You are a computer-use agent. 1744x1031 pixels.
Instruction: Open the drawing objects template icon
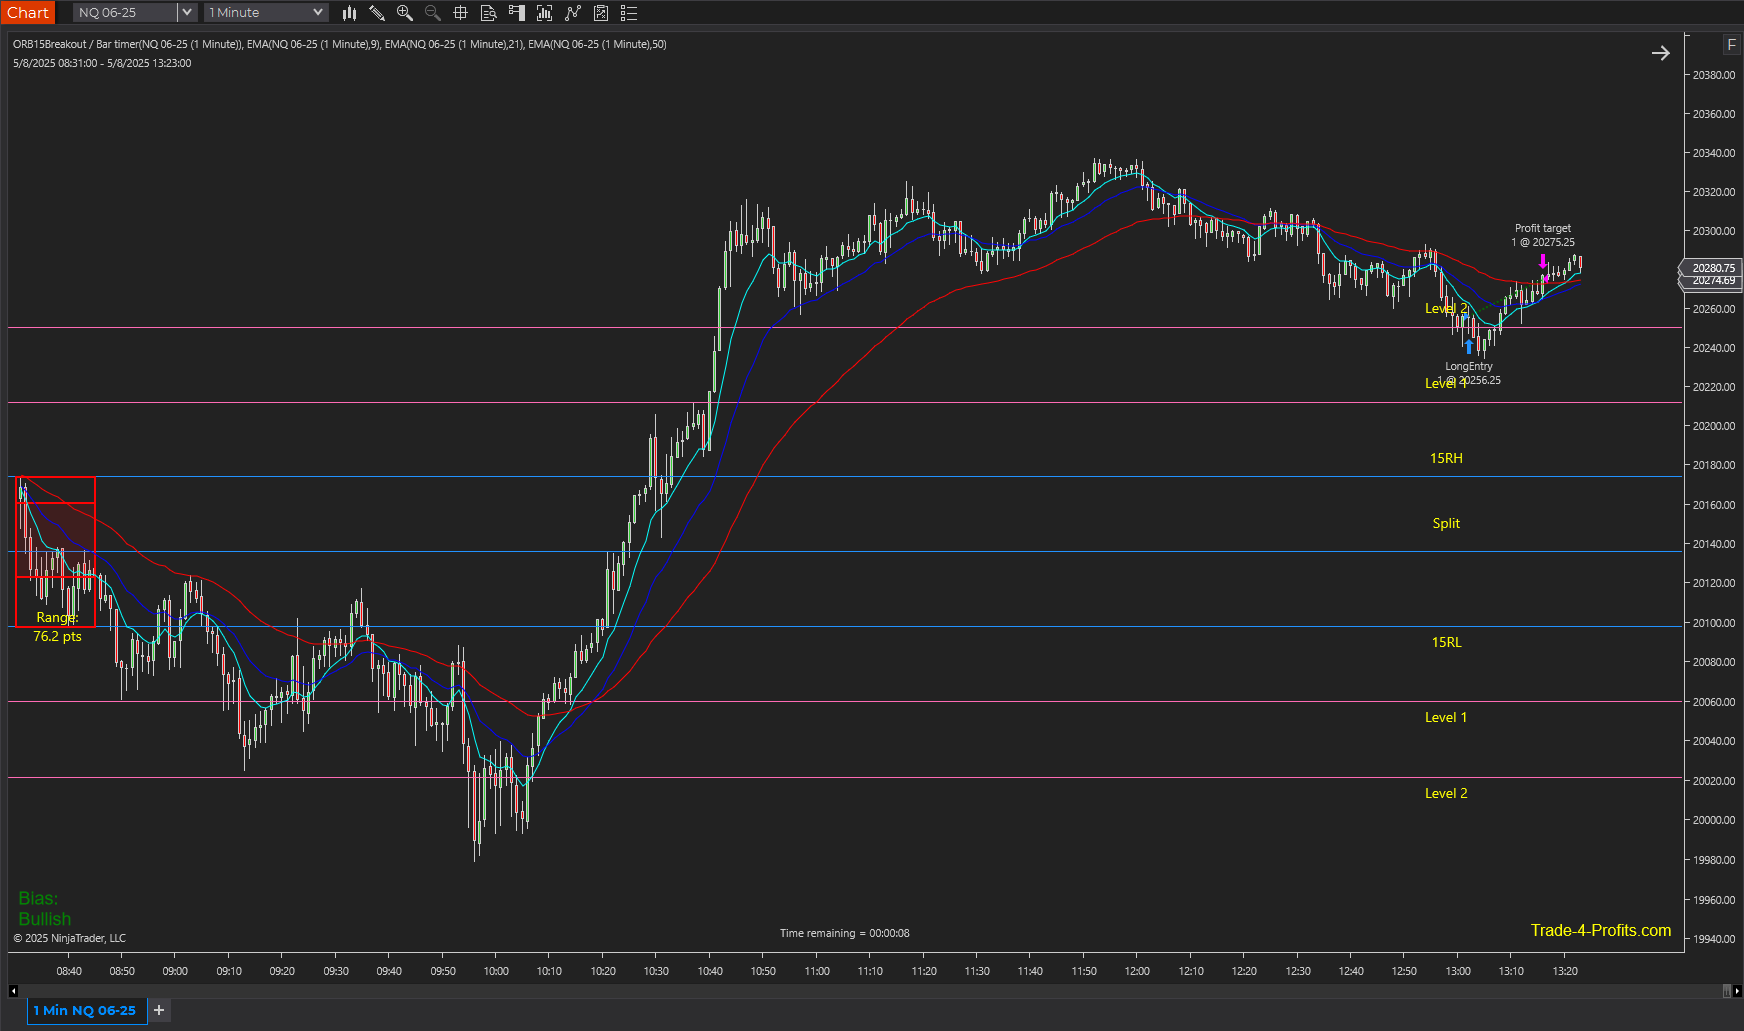(x=601, y=13)
